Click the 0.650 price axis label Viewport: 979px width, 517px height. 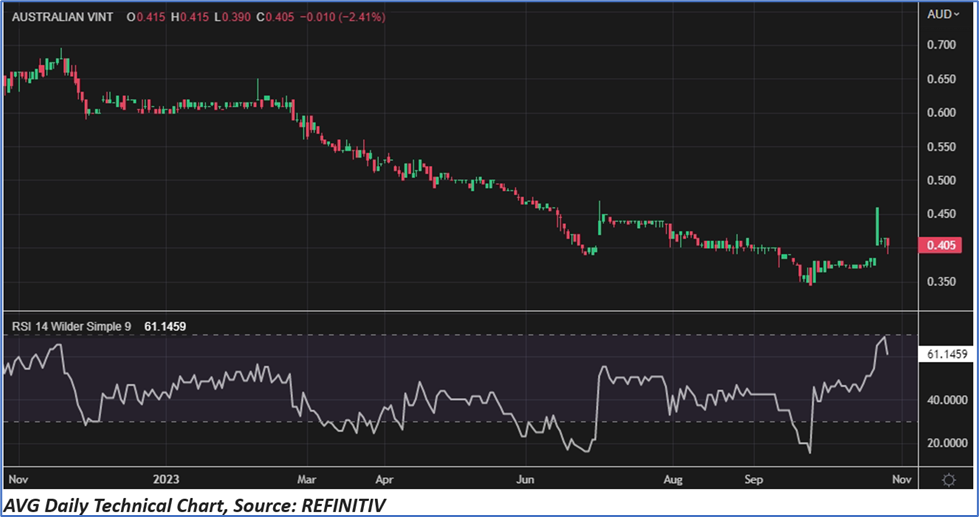[942, 79]
